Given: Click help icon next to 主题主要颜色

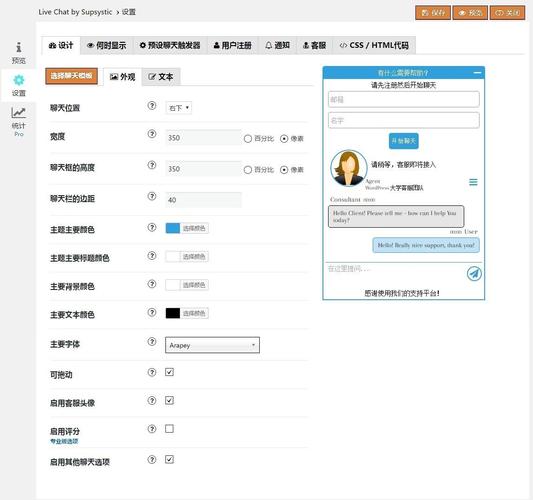Looking at the screenshot, I should pyautogui.click(x=152, y=227).
